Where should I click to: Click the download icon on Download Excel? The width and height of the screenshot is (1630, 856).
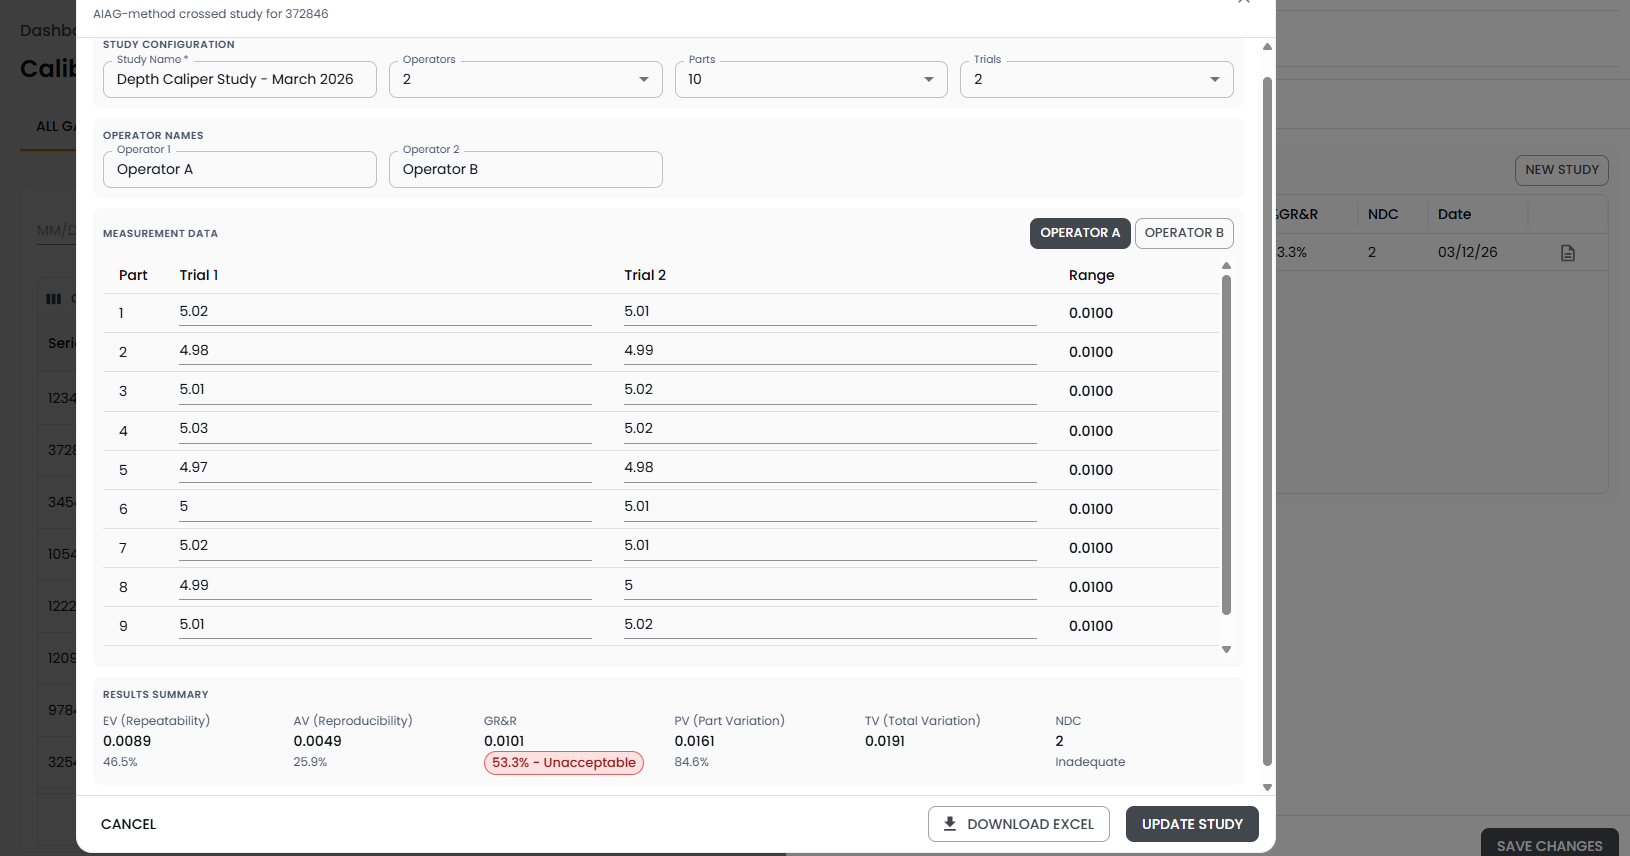tap(949, 824)
